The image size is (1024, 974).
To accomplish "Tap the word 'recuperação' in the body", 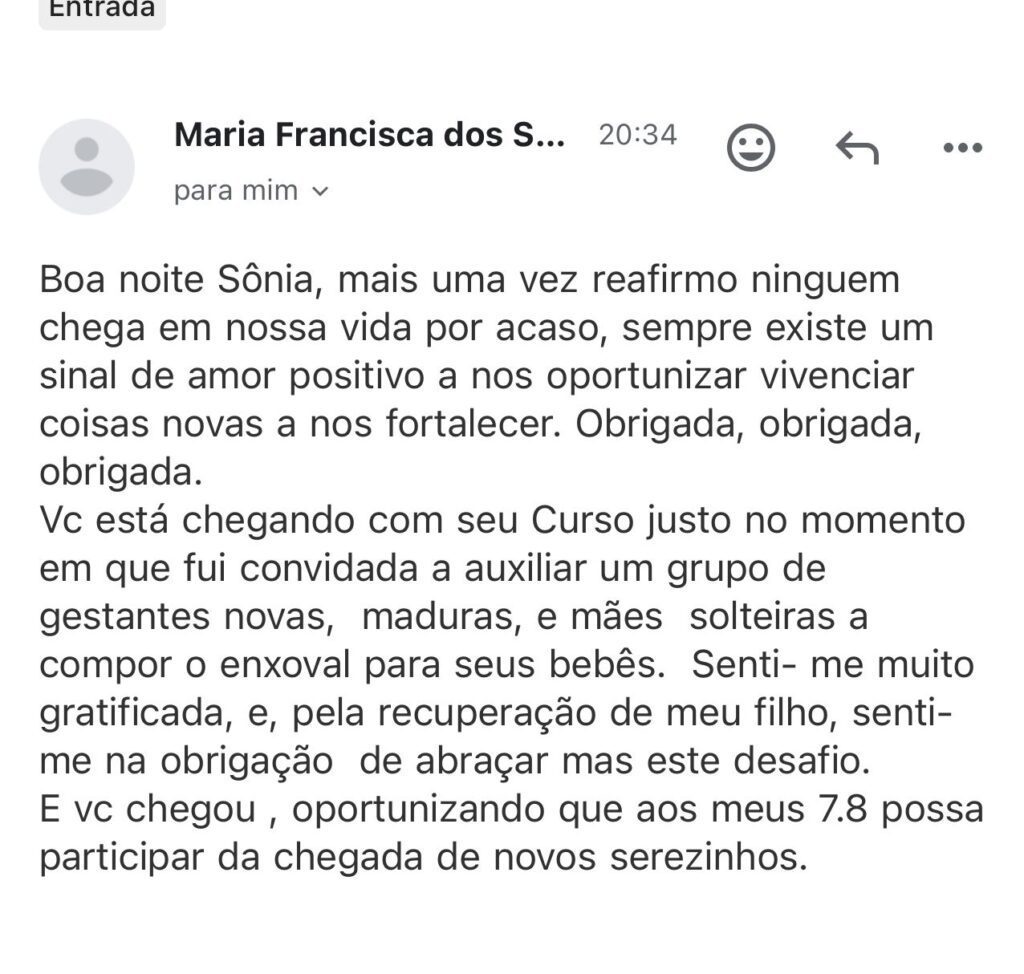I will (487, 713).
